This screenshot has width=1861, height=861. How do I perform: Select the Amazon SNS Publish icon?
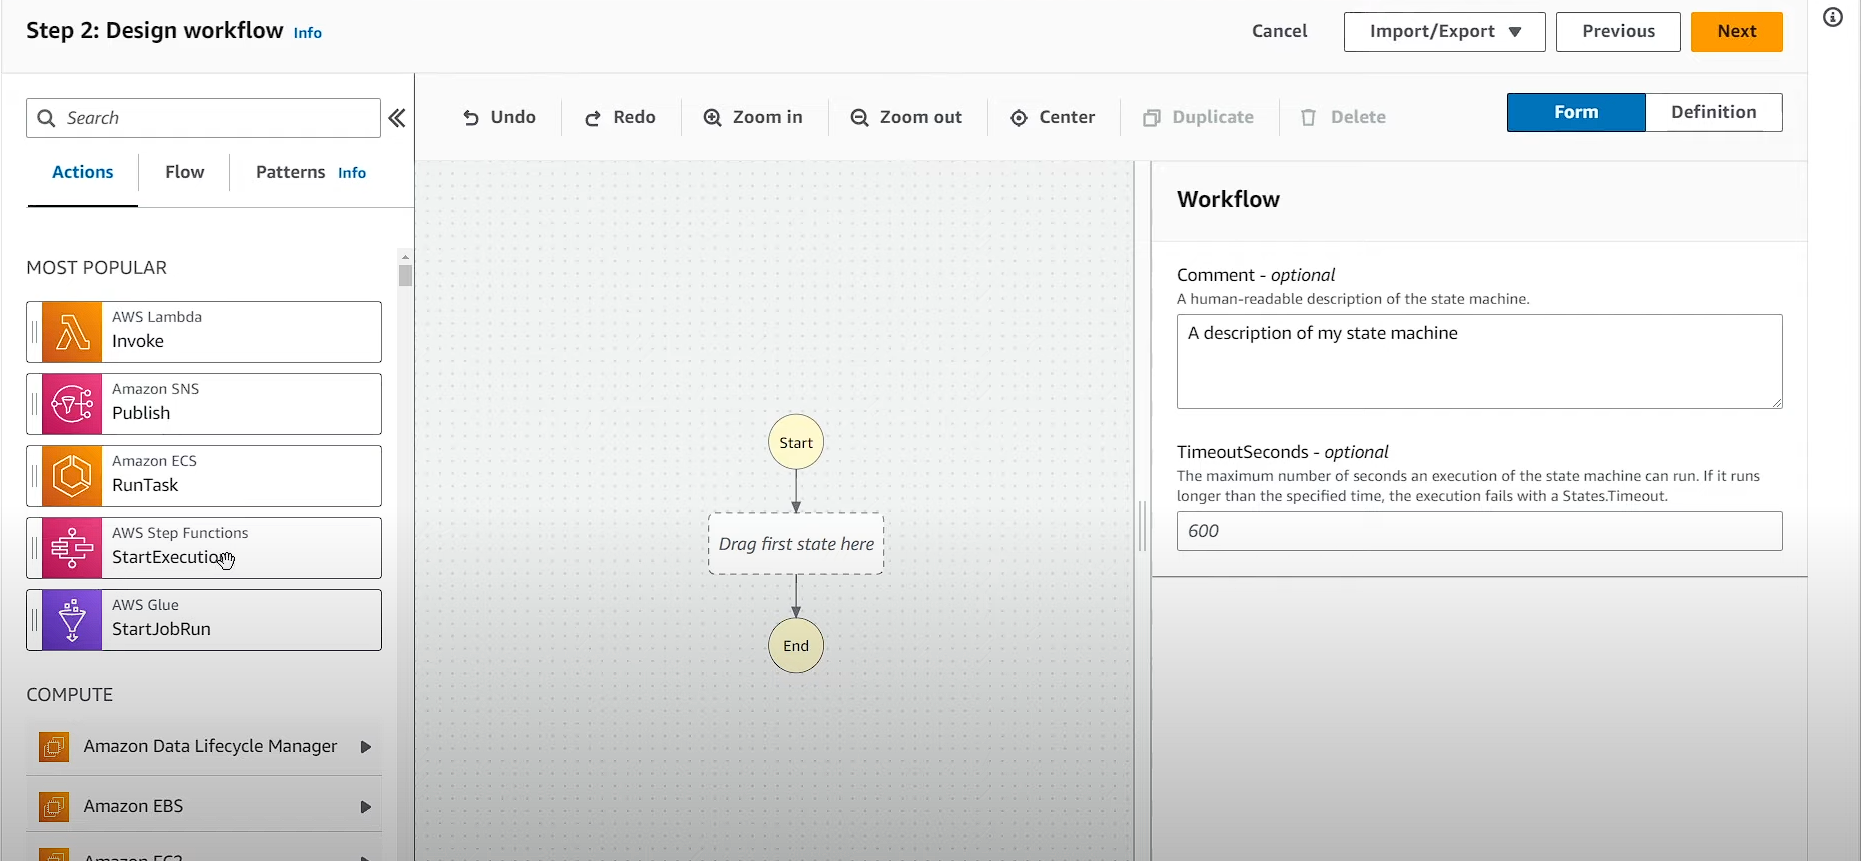point(72,404)
